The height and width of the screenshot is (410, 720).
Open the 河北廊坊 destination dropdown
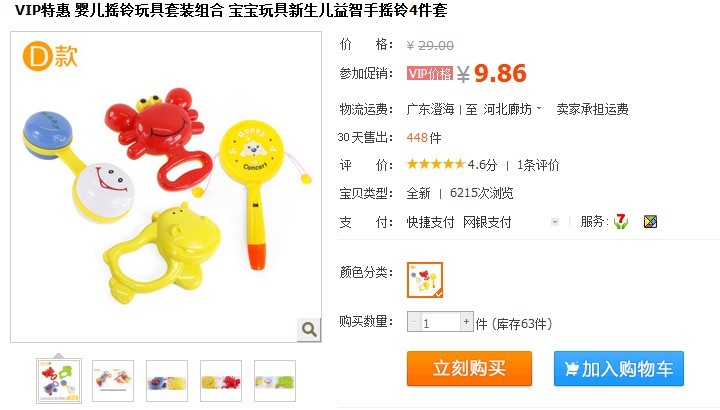point(512,109)
